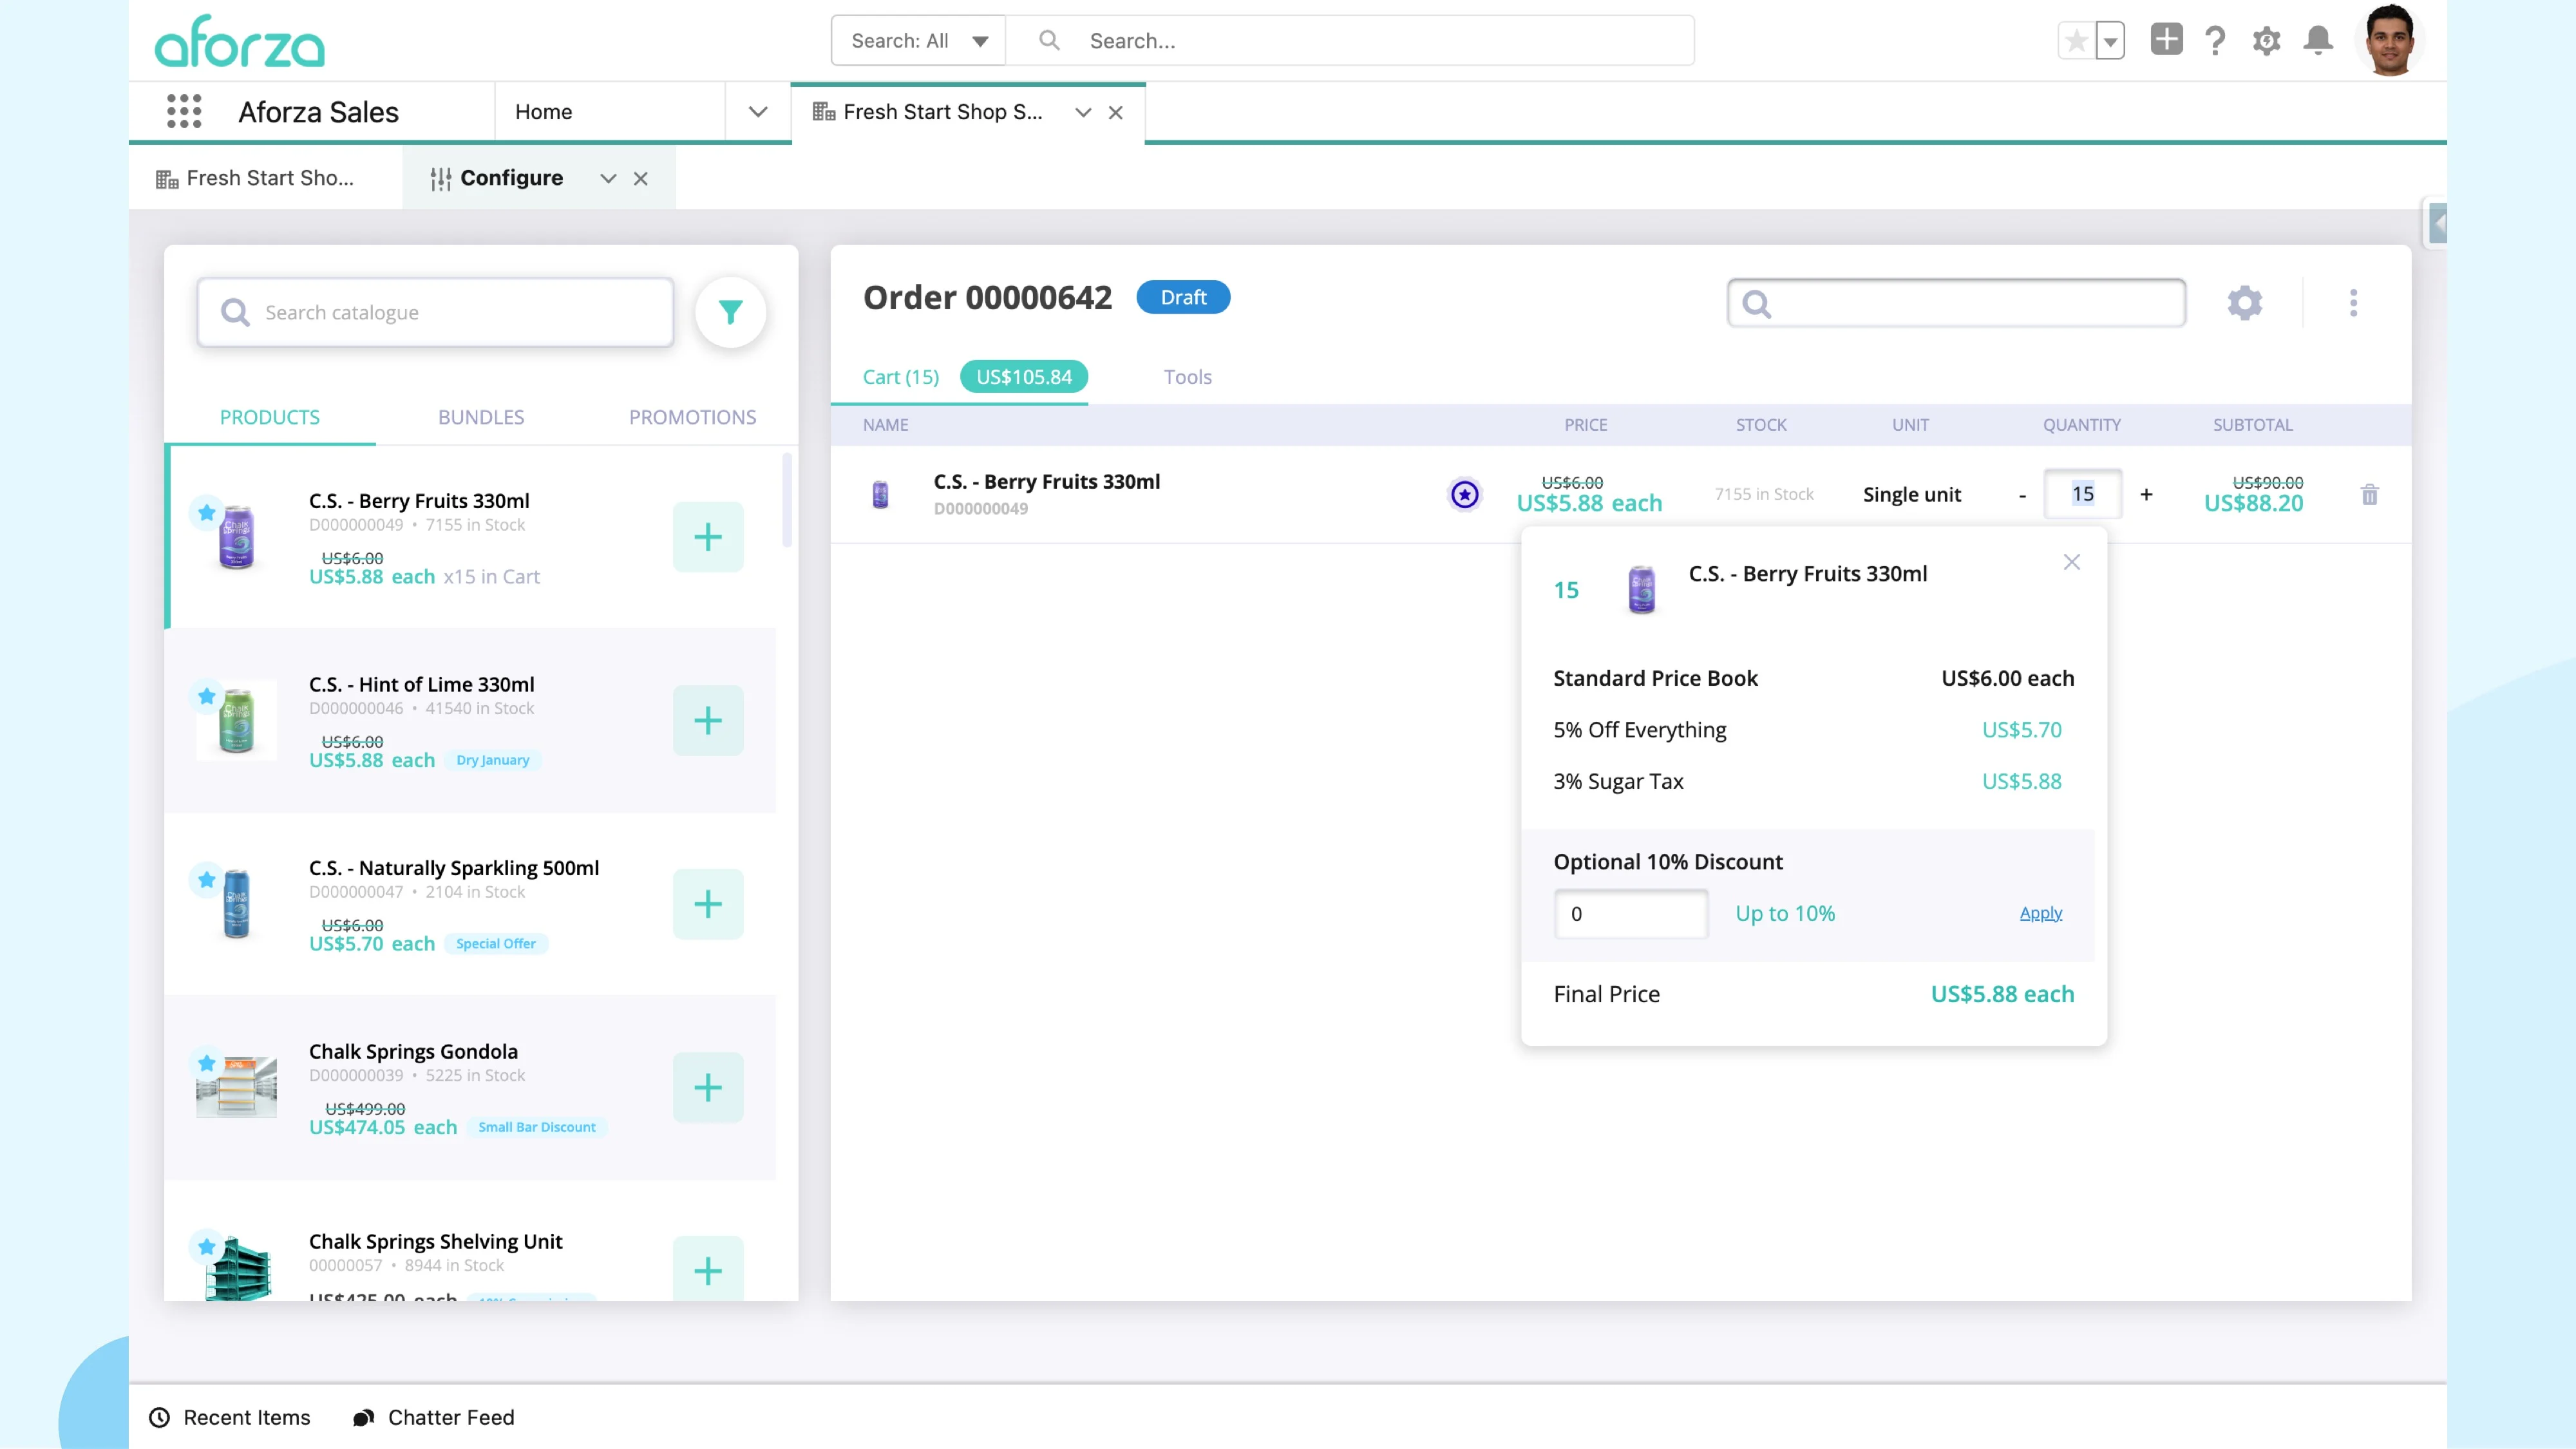Open Fresh Start Shop tab actions chevron
This screenshot has height=1449, width=2576.
pos(1082,113)
